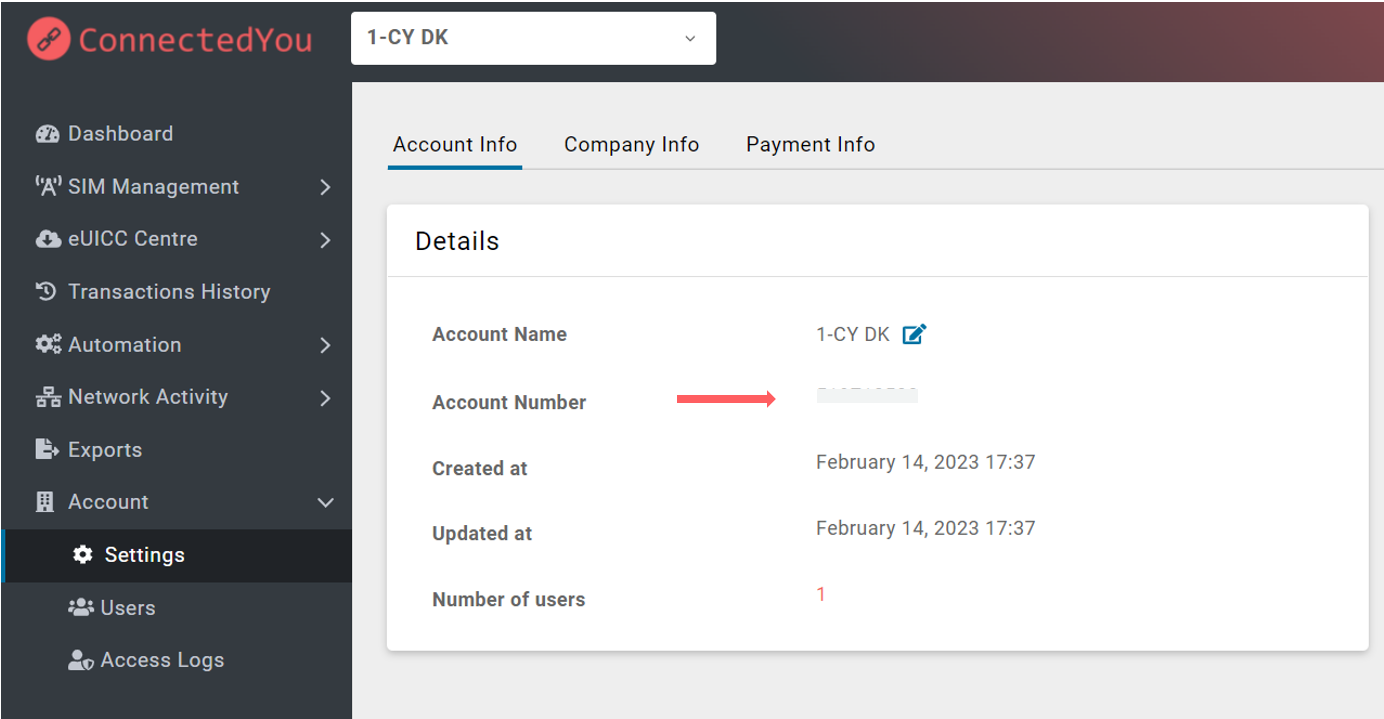Open Access Logs in the sidebar
1384x719 pixels.
[162, 660]
